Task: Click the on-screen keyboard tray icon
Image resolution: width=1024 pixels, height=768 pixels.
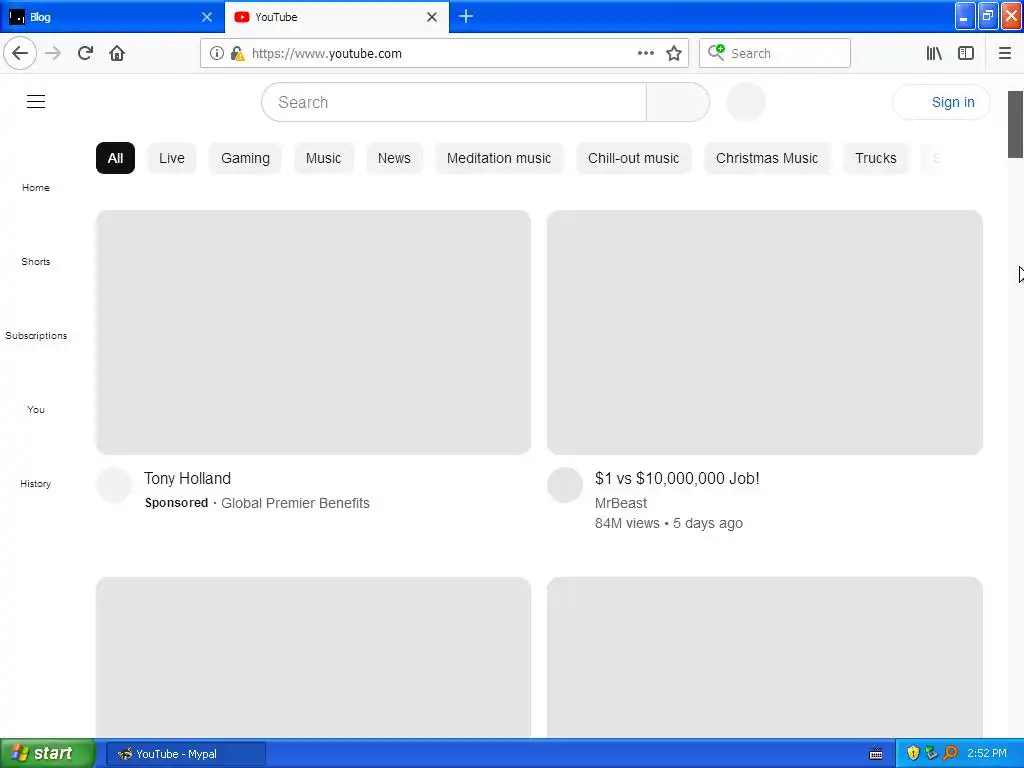Action: click(x=876, y=754)
